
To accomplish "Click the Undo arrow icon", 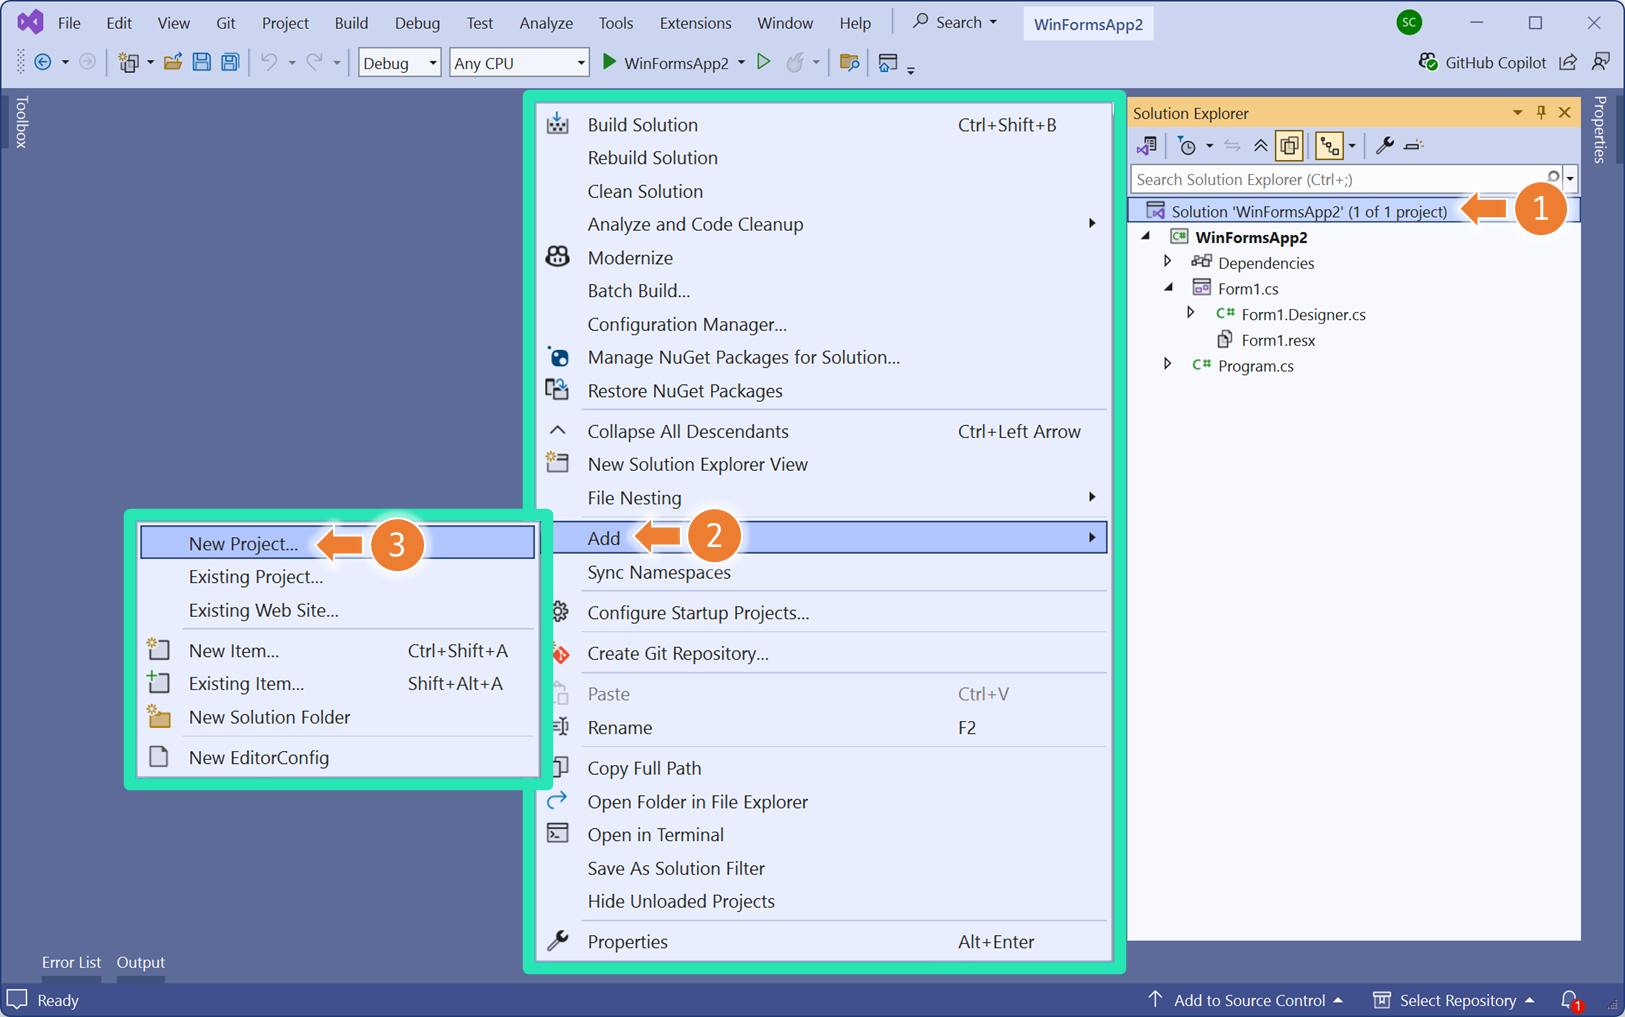I will coord(269,62).
